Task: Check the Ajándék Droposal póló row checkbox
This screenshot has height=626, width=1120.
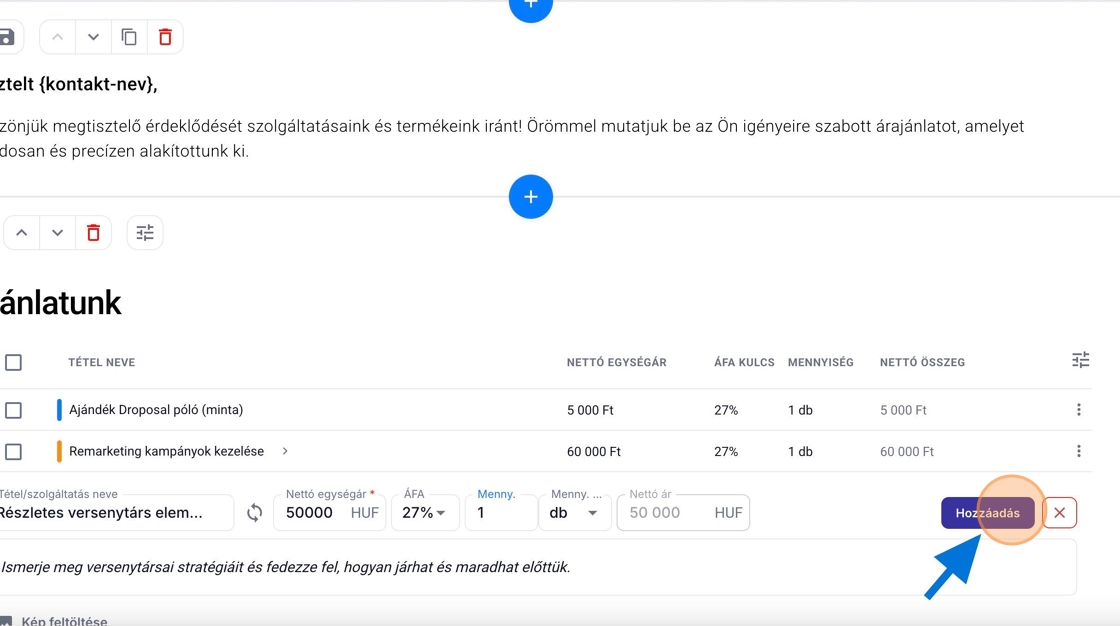Action: point(13,410)
